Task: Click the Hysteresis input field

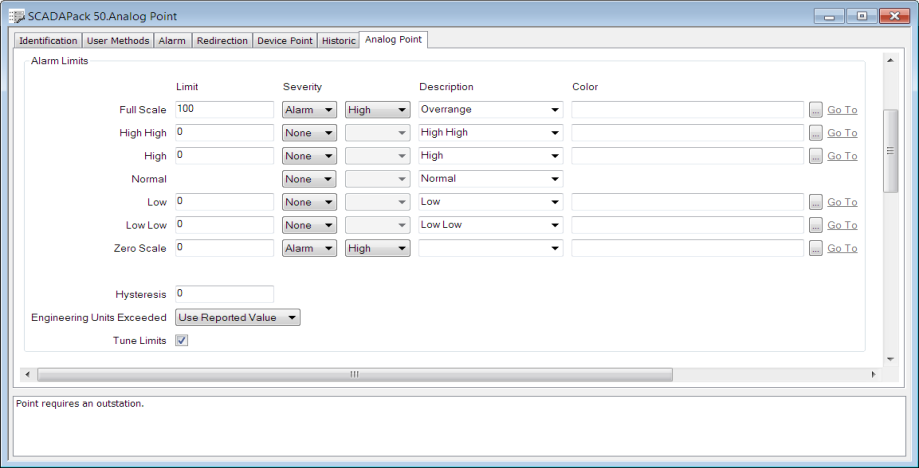Action: pyautogui.click(x=224, y=294)
